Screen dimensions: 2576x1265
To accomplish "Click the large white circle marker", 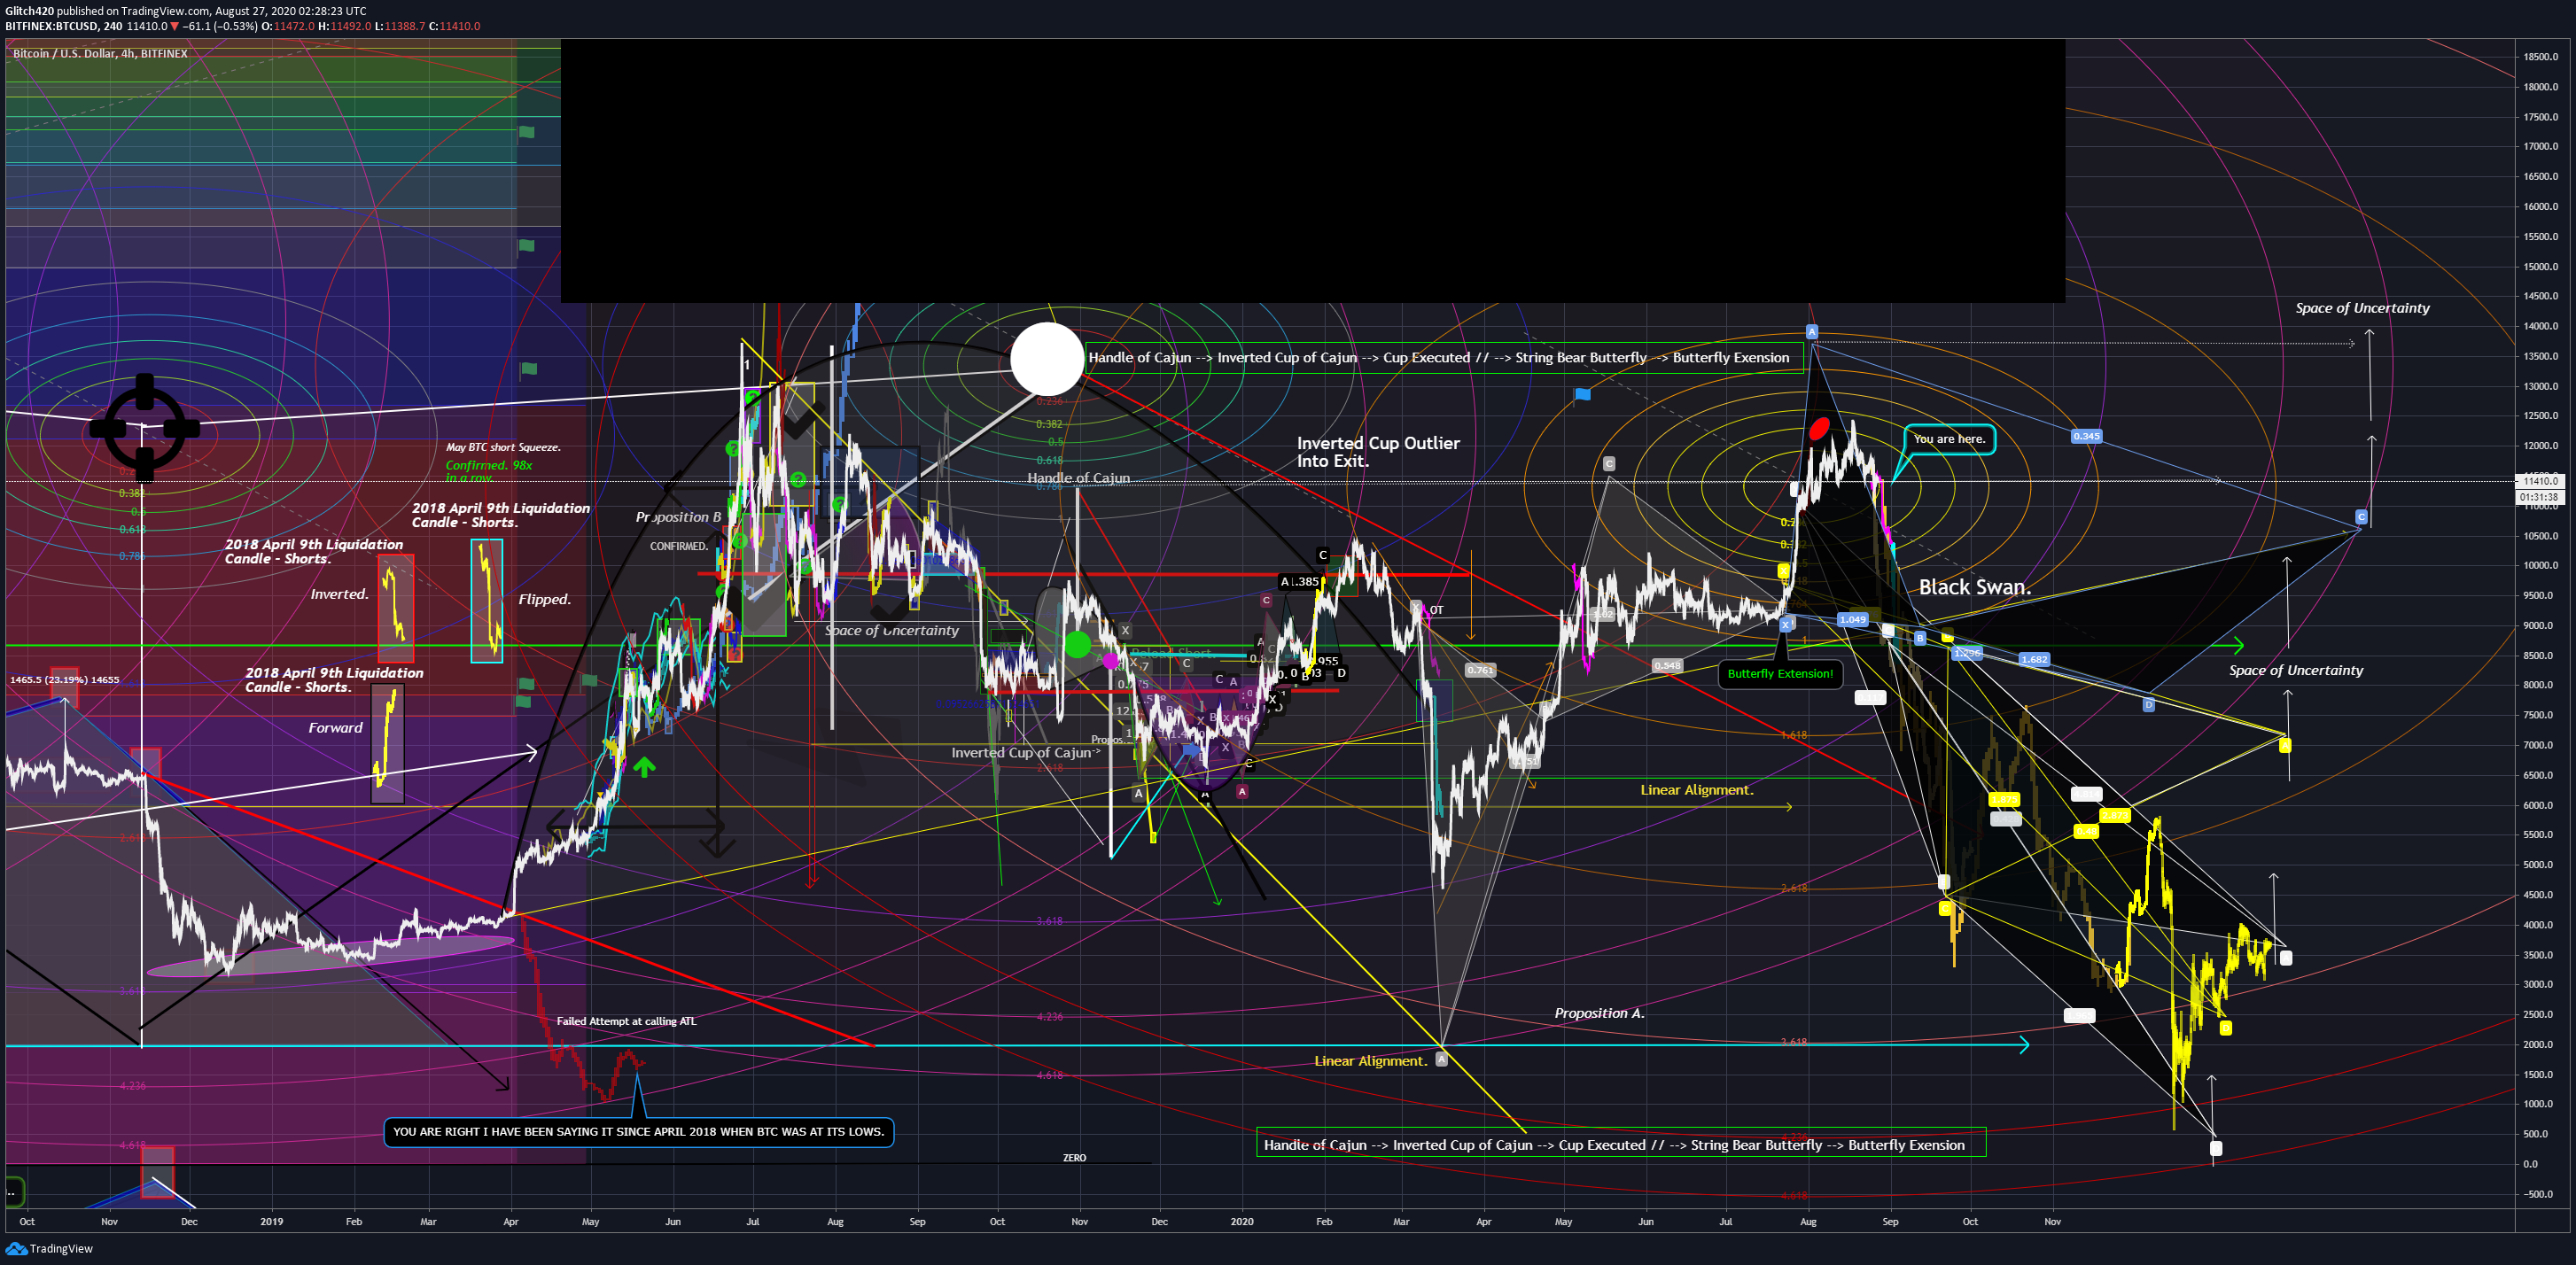I will click(1047, 359).
